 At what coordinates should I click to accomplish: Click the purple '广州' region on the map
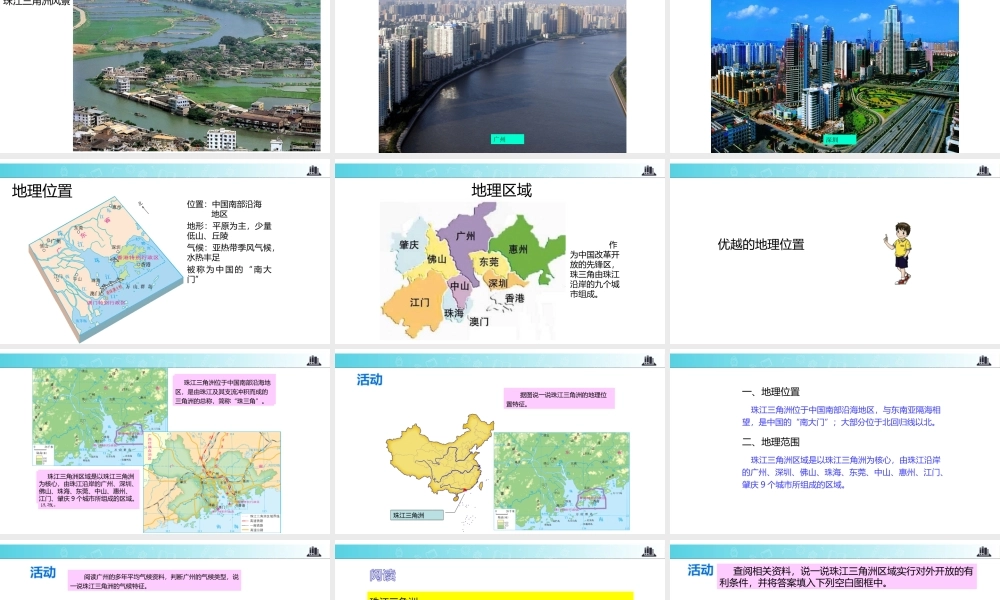(x=466, y=236)
